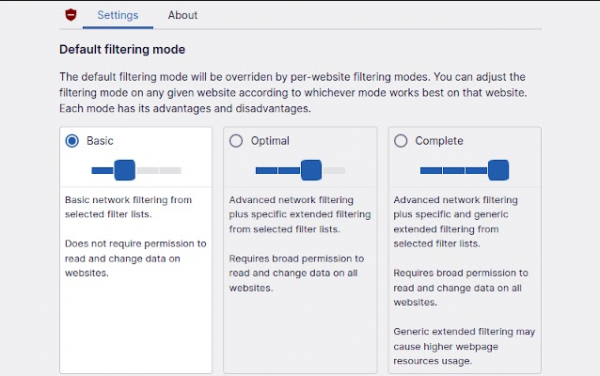Click the Basic label text
The height and width of the screenshot is (376, 600).
point(100,141)
